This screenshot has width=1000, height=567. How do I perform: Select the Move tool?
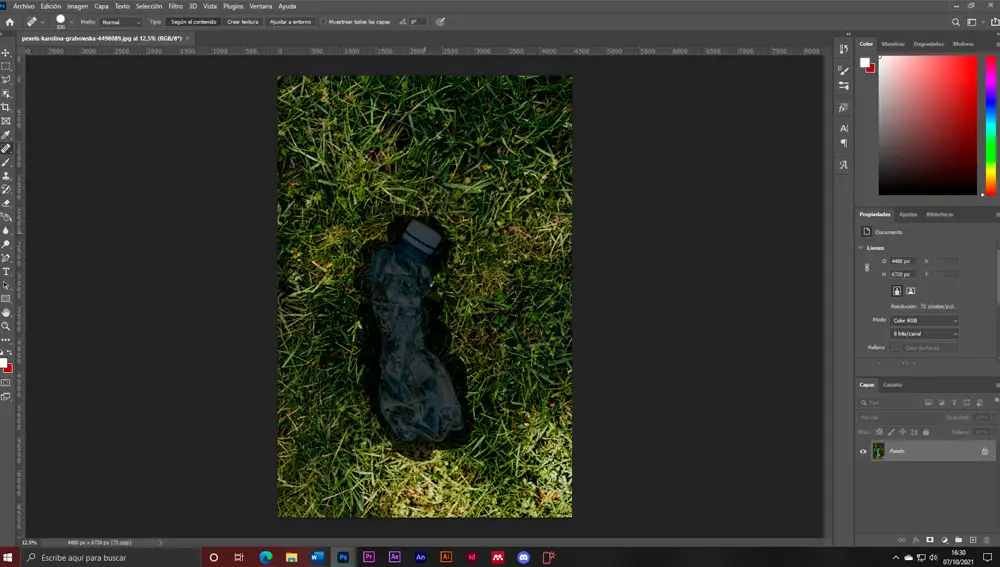tap(6, 53)
